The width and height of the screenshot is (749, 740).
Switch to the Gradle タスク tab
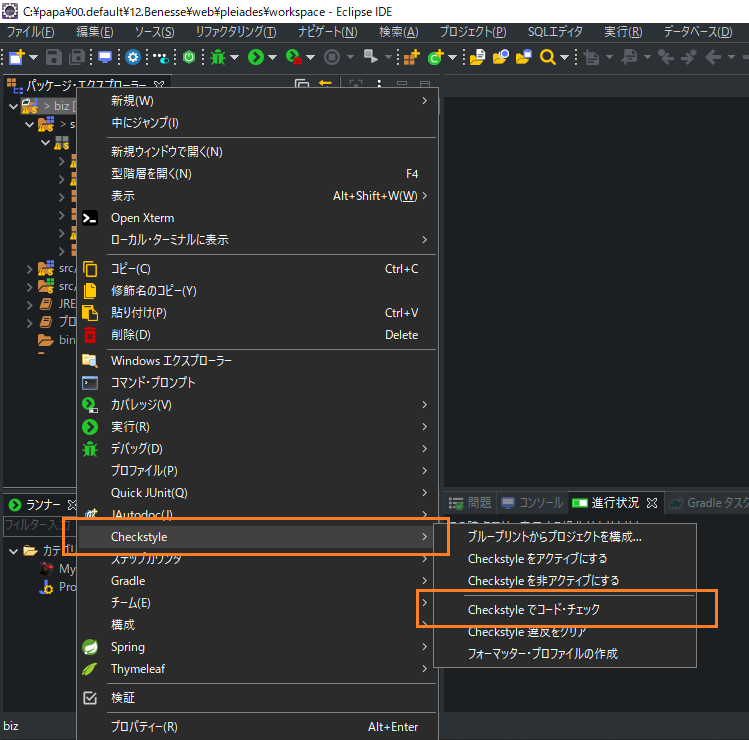(709, 503)
